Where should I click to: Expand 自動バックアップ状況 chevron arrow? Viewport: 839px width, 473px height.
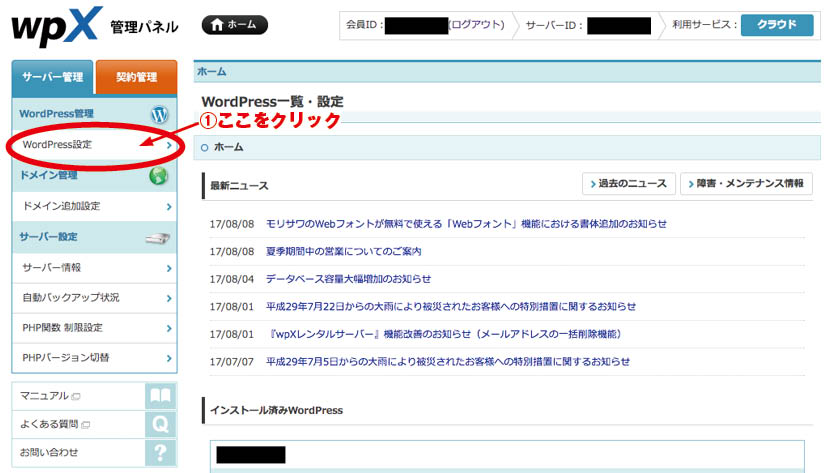coord(170,298)
